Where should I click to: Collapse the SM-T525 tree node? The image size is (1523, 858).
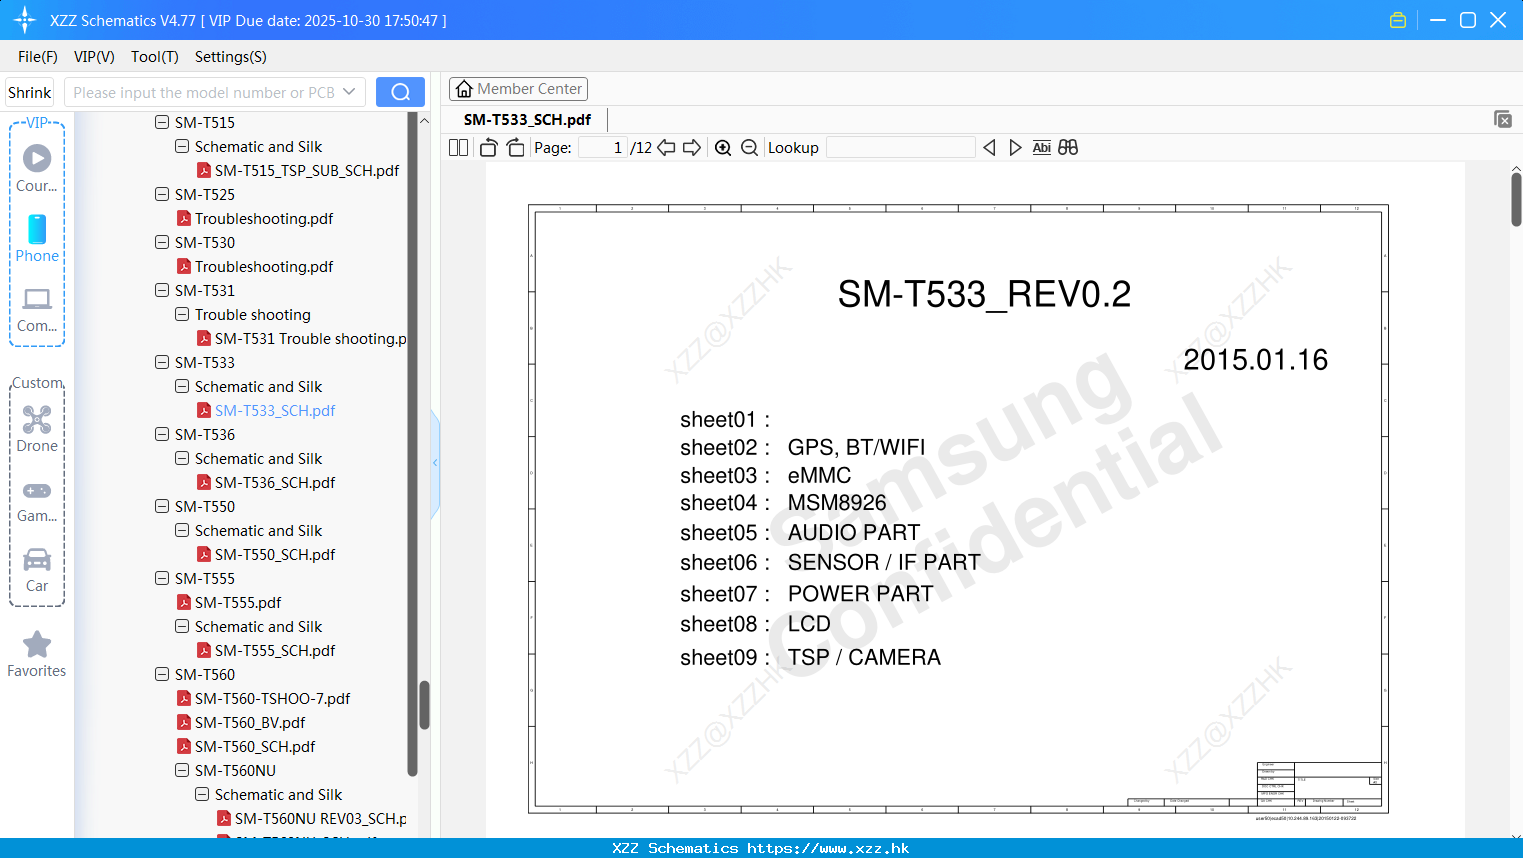162,194
